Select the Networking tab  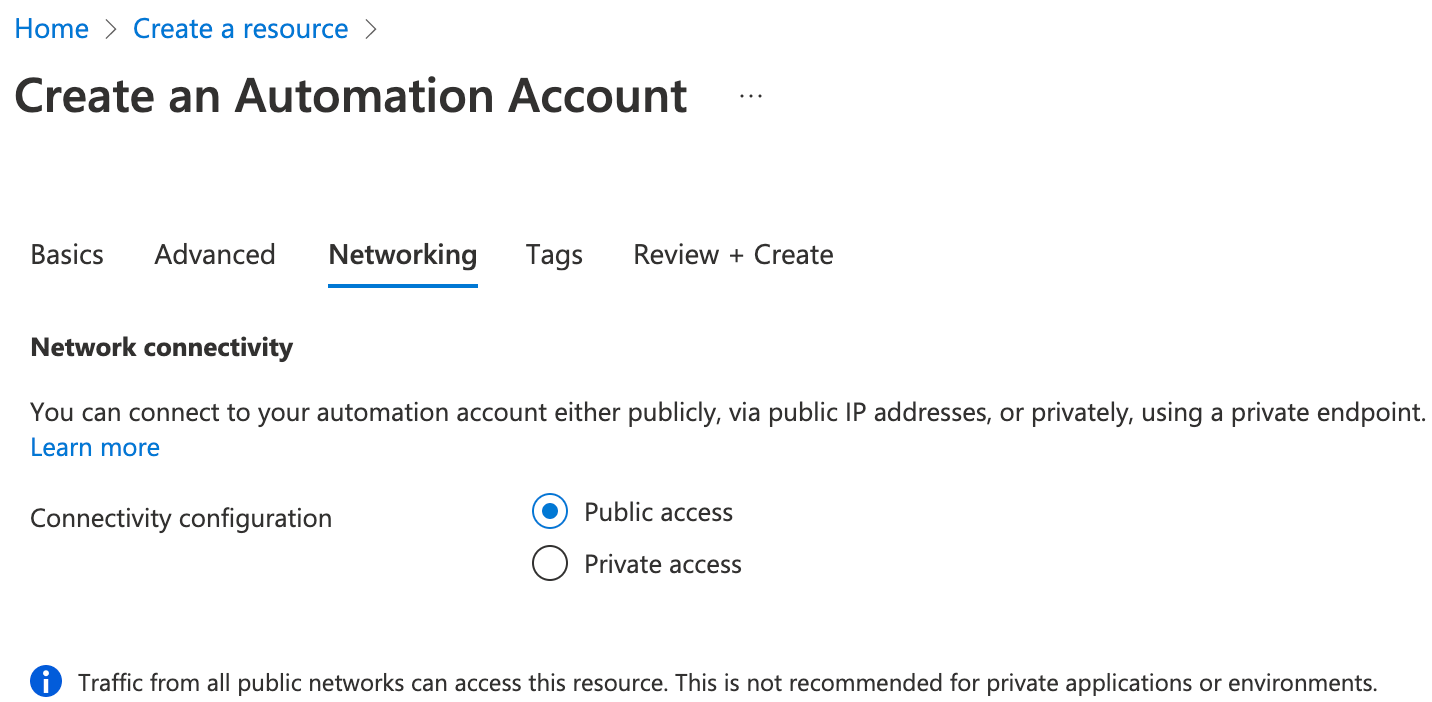point(402,255)
